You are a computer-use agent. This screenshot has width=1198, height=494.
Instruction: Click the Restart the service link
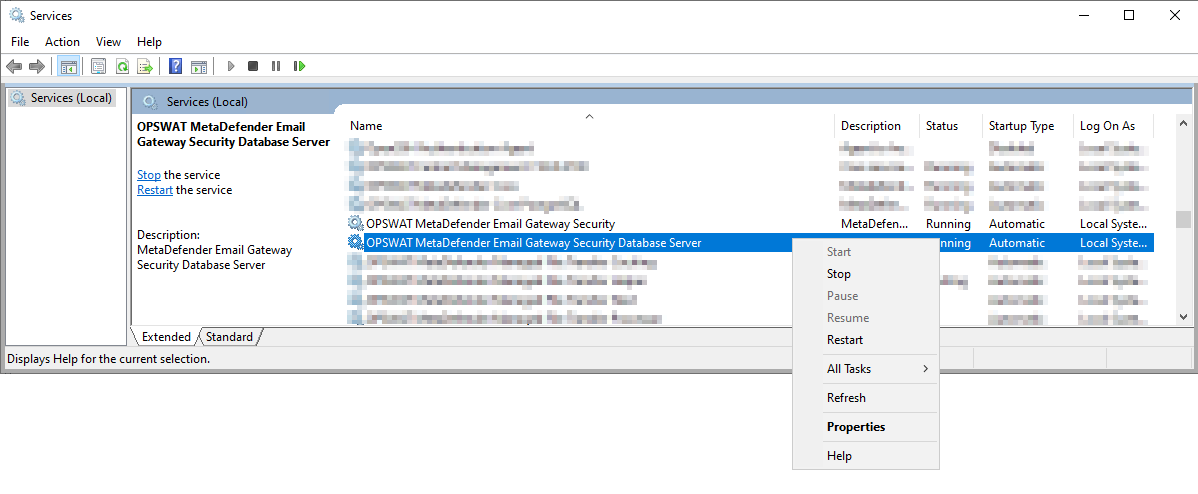click(154, 190)
